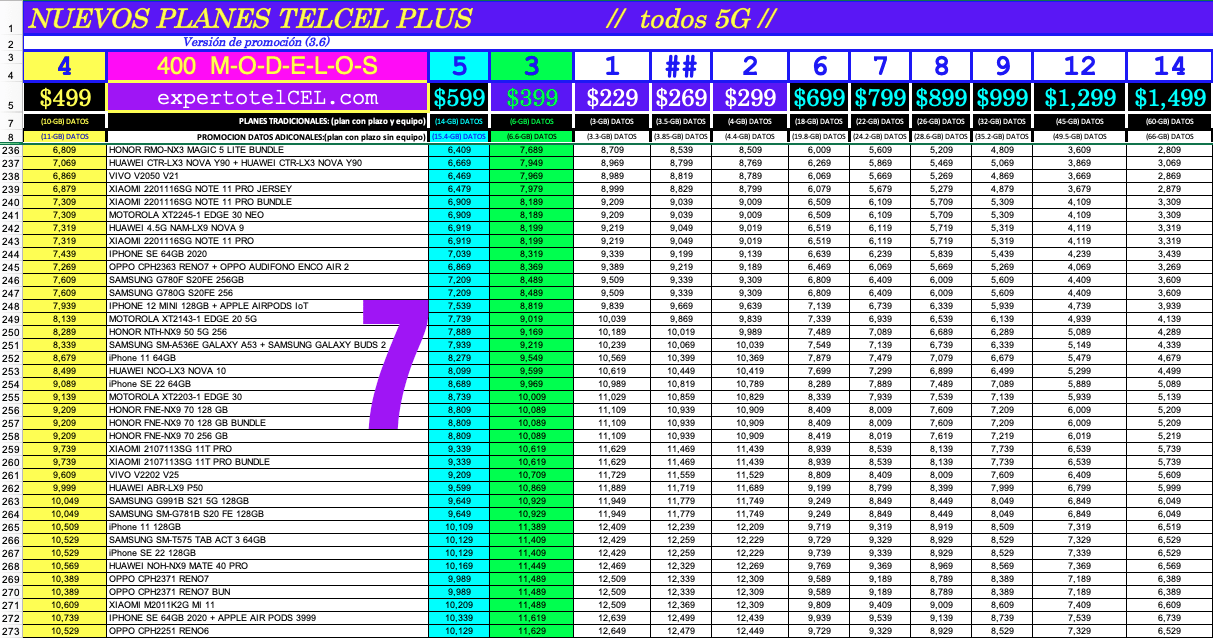Select the plan '12' header cell

1080,66
